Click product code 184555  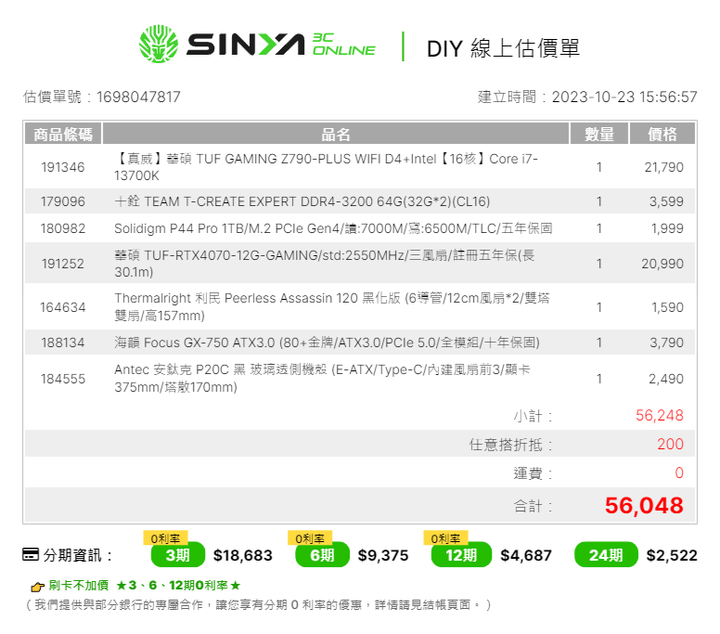[63, 379]
